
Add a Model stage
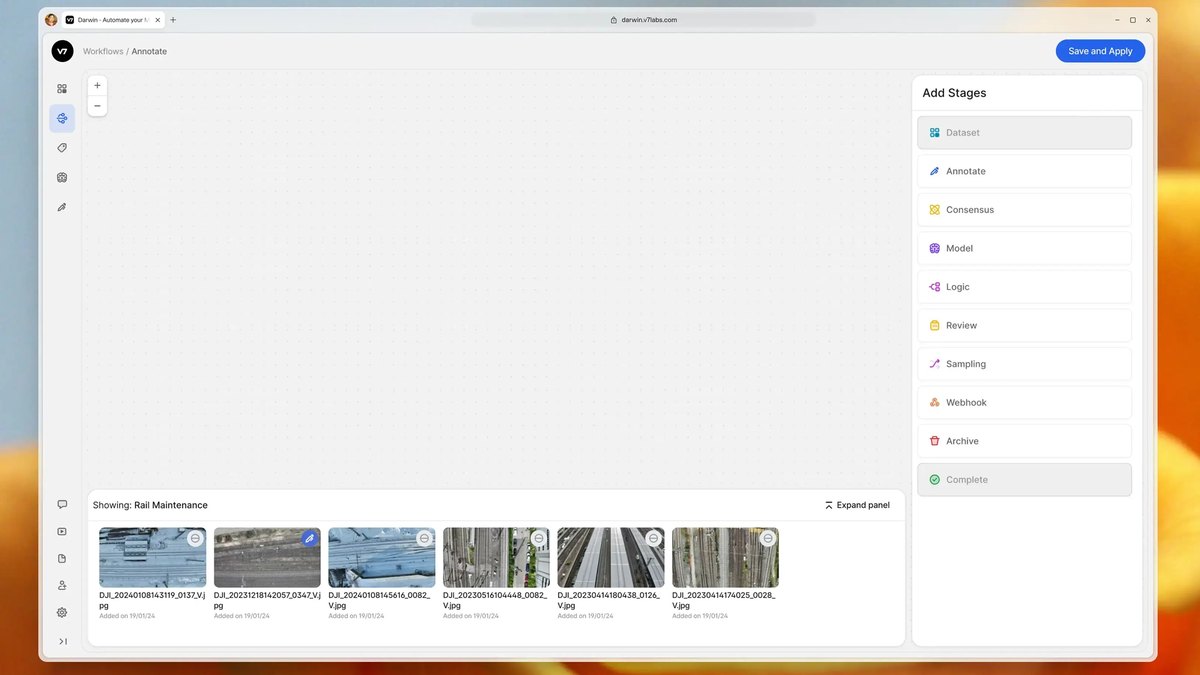pos(1024,248)
